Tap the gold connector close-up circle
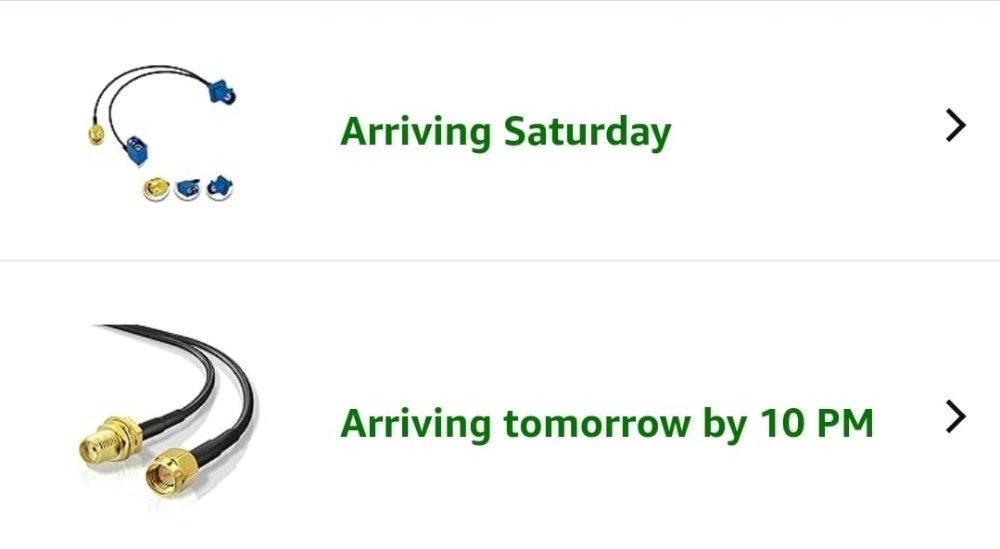The image size is (1000, 549). (156, 189)
